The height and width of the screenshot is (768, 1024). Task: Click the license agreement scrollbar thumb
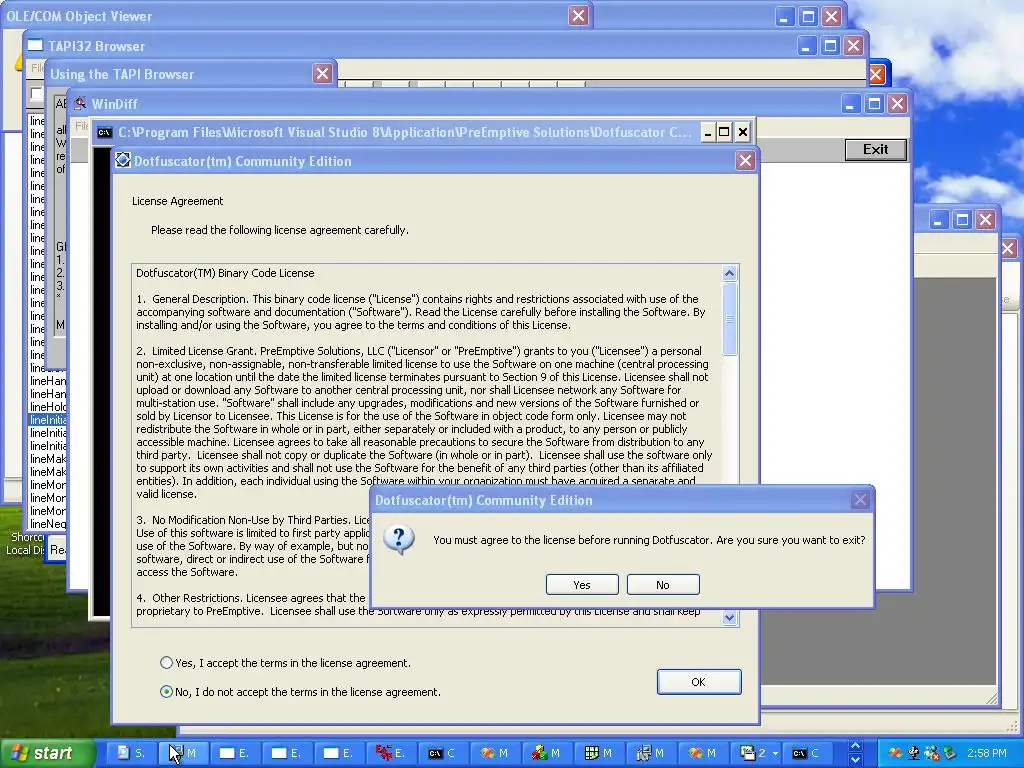tap(730, 319)
